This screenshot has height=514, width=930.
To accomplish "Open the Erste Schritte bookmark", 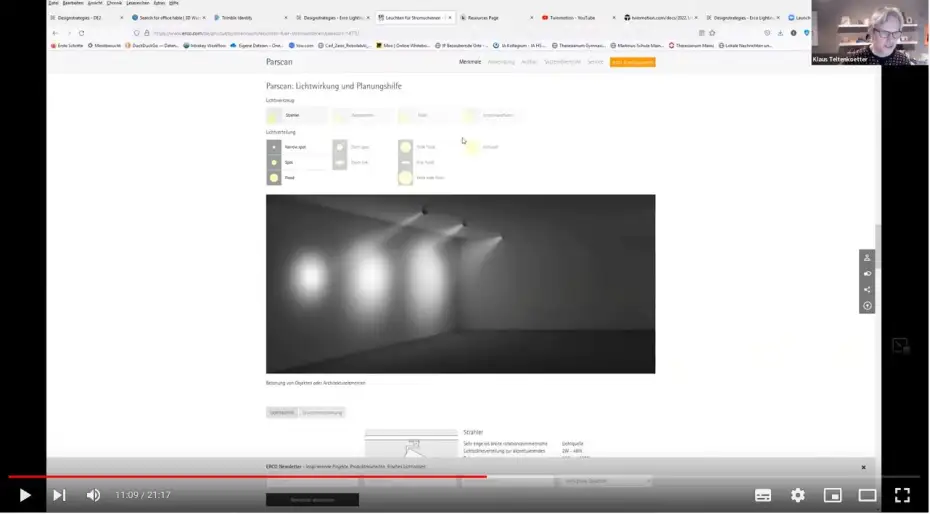I will coord(68,45).
